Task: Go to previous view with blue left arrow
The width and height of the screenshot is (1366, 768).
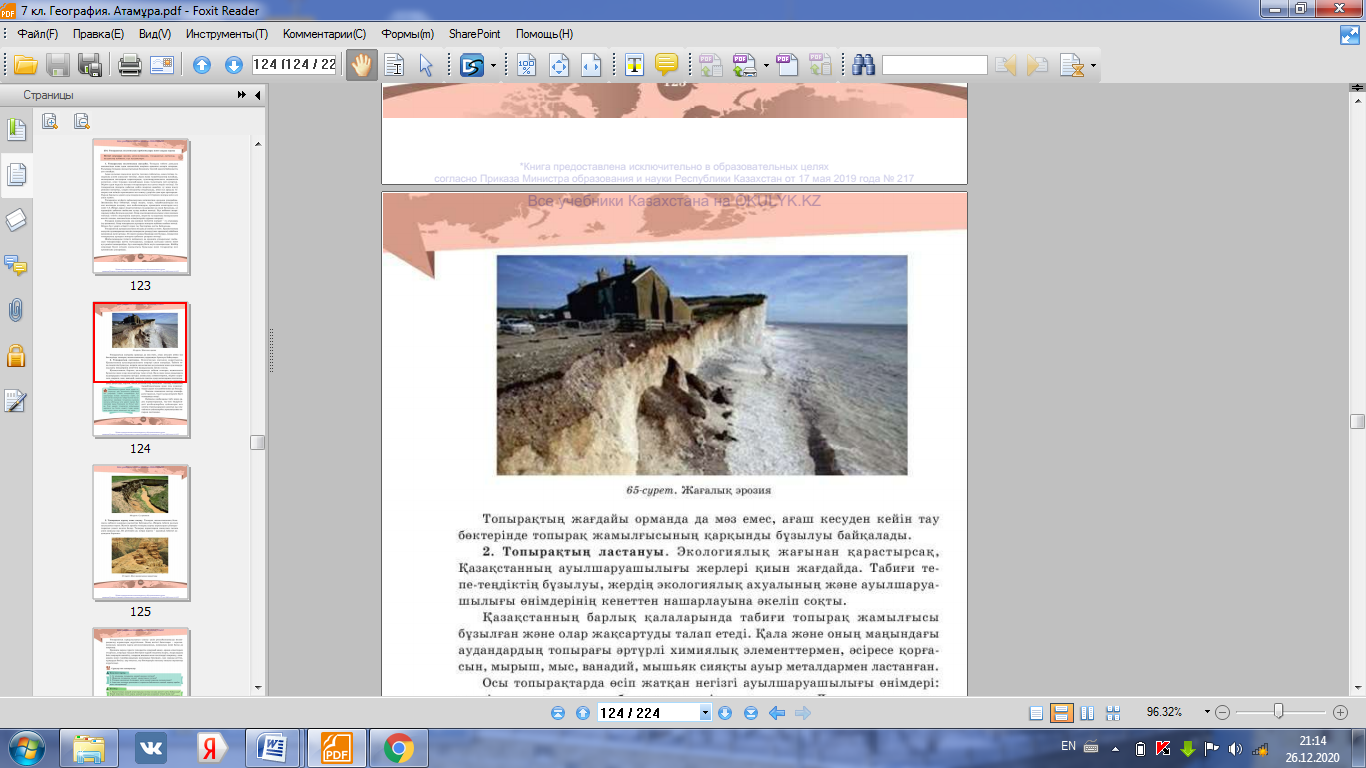Action: coord(776,713)
